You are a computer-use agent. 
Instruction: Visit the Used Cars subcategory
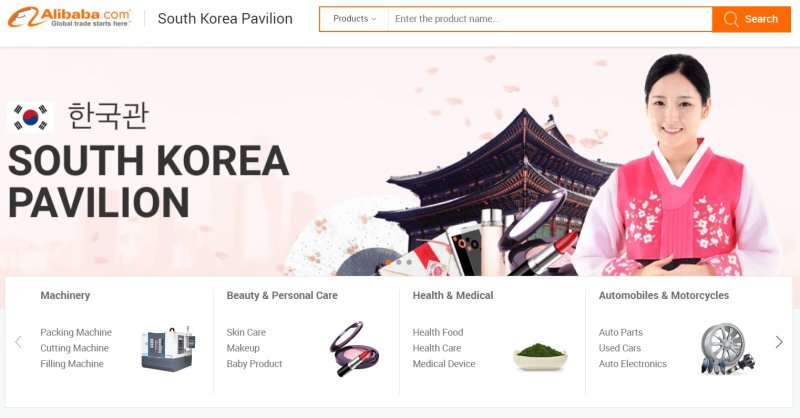[x=620, y=348]
